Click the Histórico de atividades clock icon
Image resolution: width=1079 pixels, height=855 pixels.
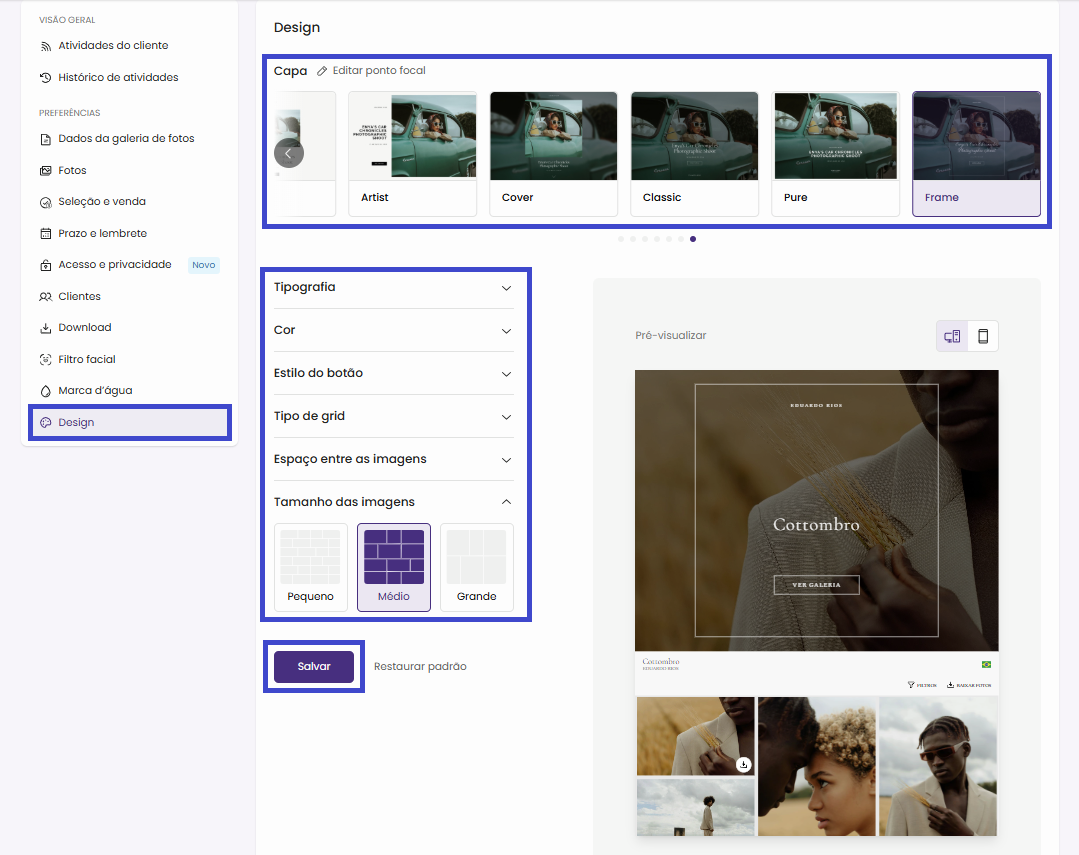coord(45,77)
